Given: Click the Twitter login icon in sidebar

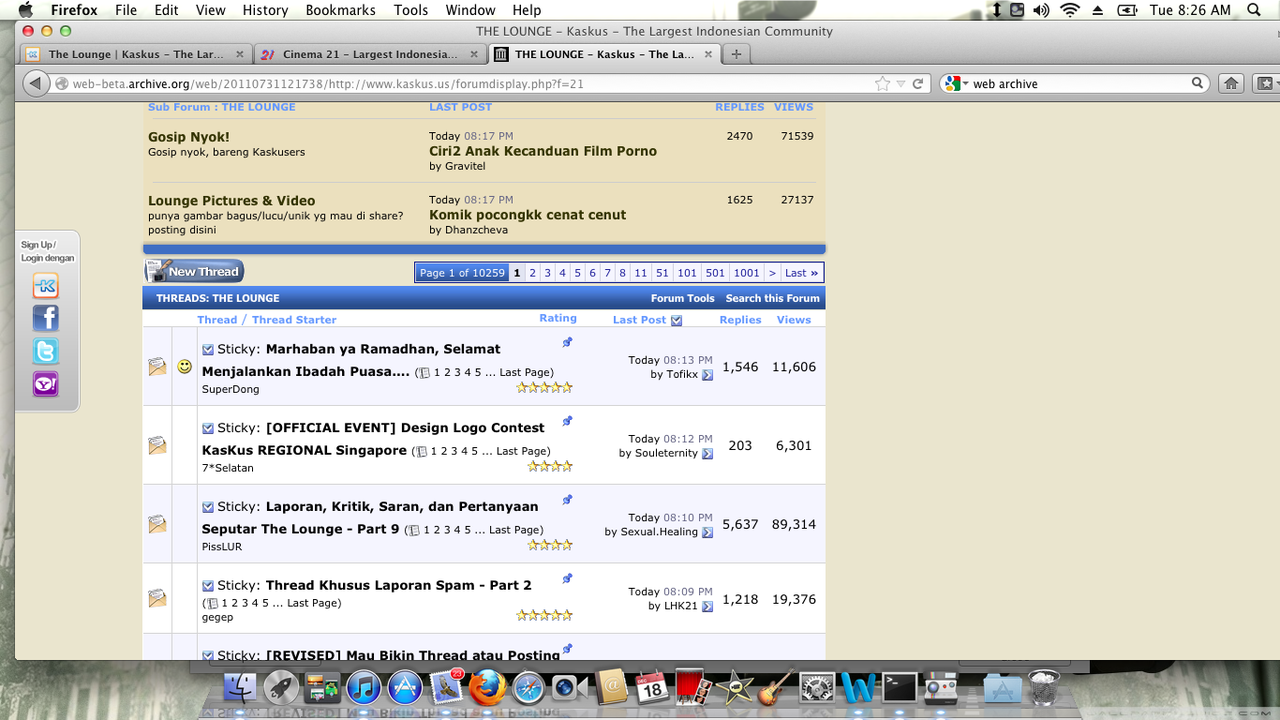Looking at the screenshot, I should click(x=45, y=351).
